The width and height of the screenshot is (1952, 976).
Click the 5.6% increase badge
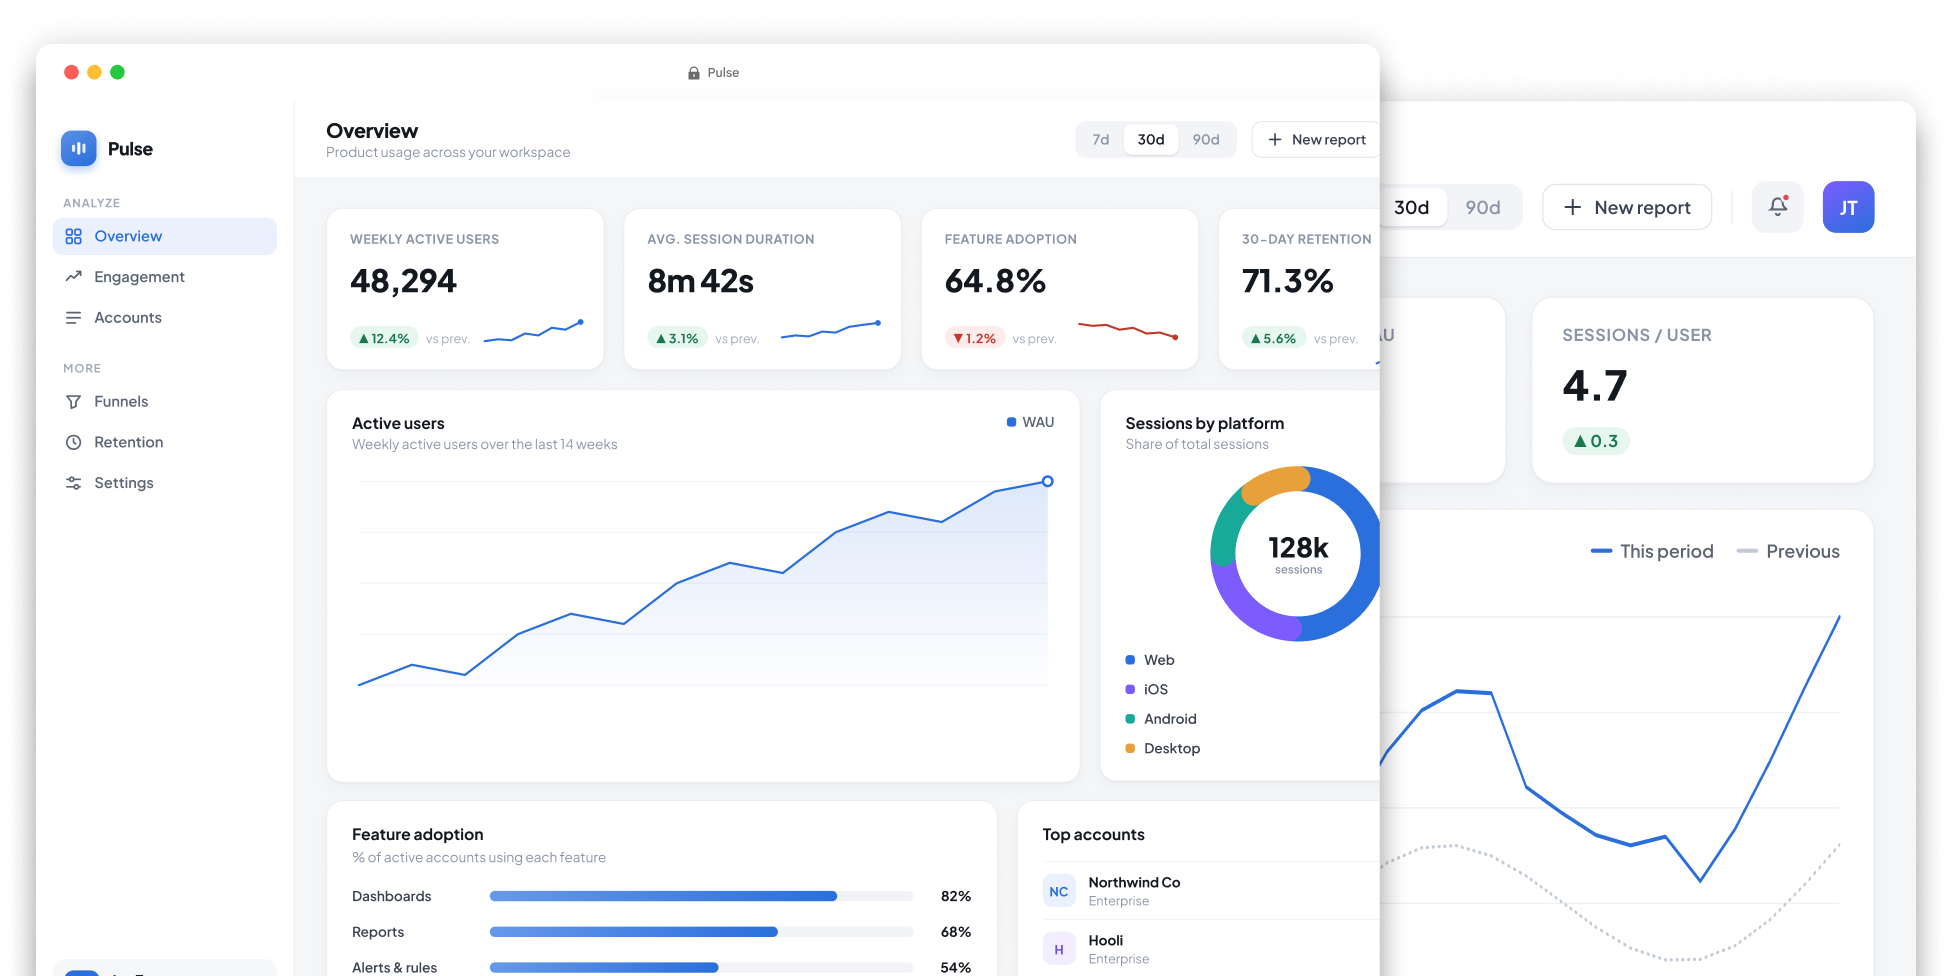(x=1273, y=339)
